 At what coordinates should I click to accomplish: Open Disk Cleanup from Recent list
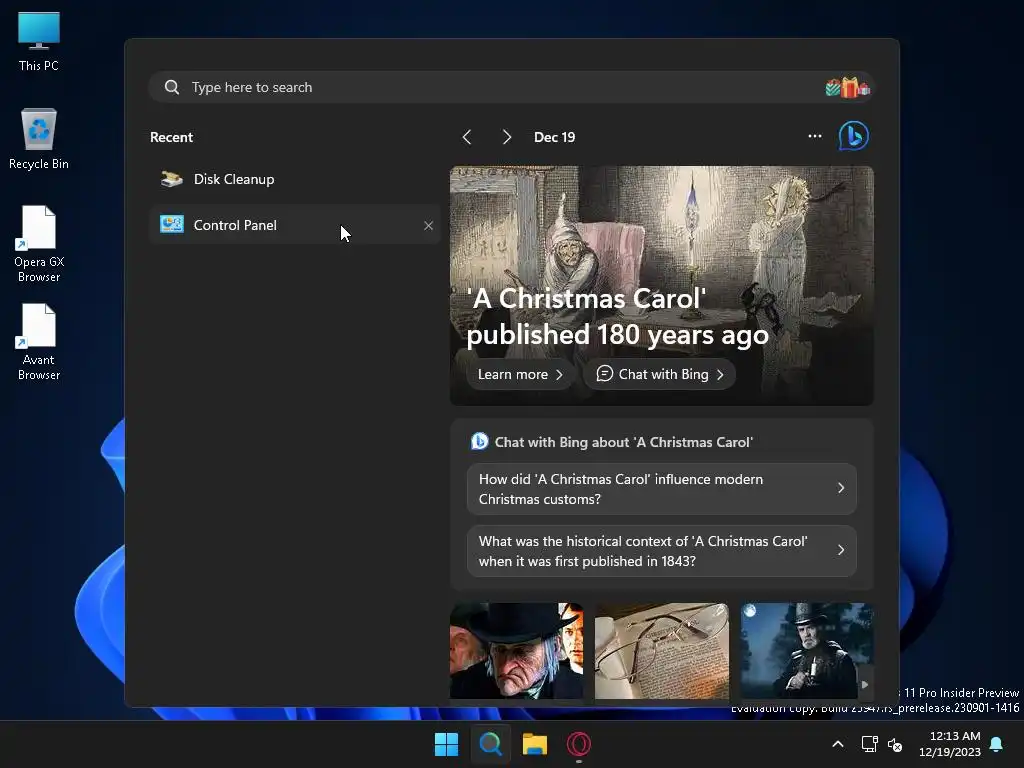point(295,180)
